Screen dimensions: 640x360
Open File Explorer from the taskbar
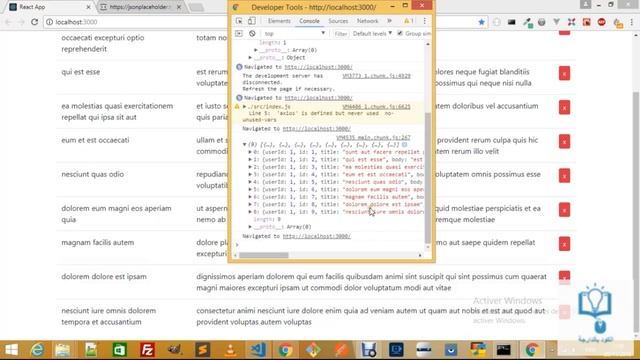point(63,350)
